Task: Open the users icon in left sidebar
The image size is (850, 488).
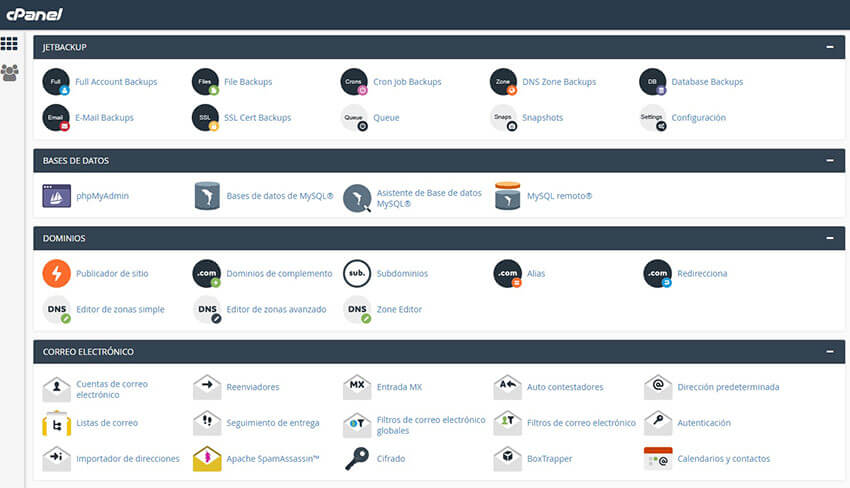Action: (x=10, y=73)
